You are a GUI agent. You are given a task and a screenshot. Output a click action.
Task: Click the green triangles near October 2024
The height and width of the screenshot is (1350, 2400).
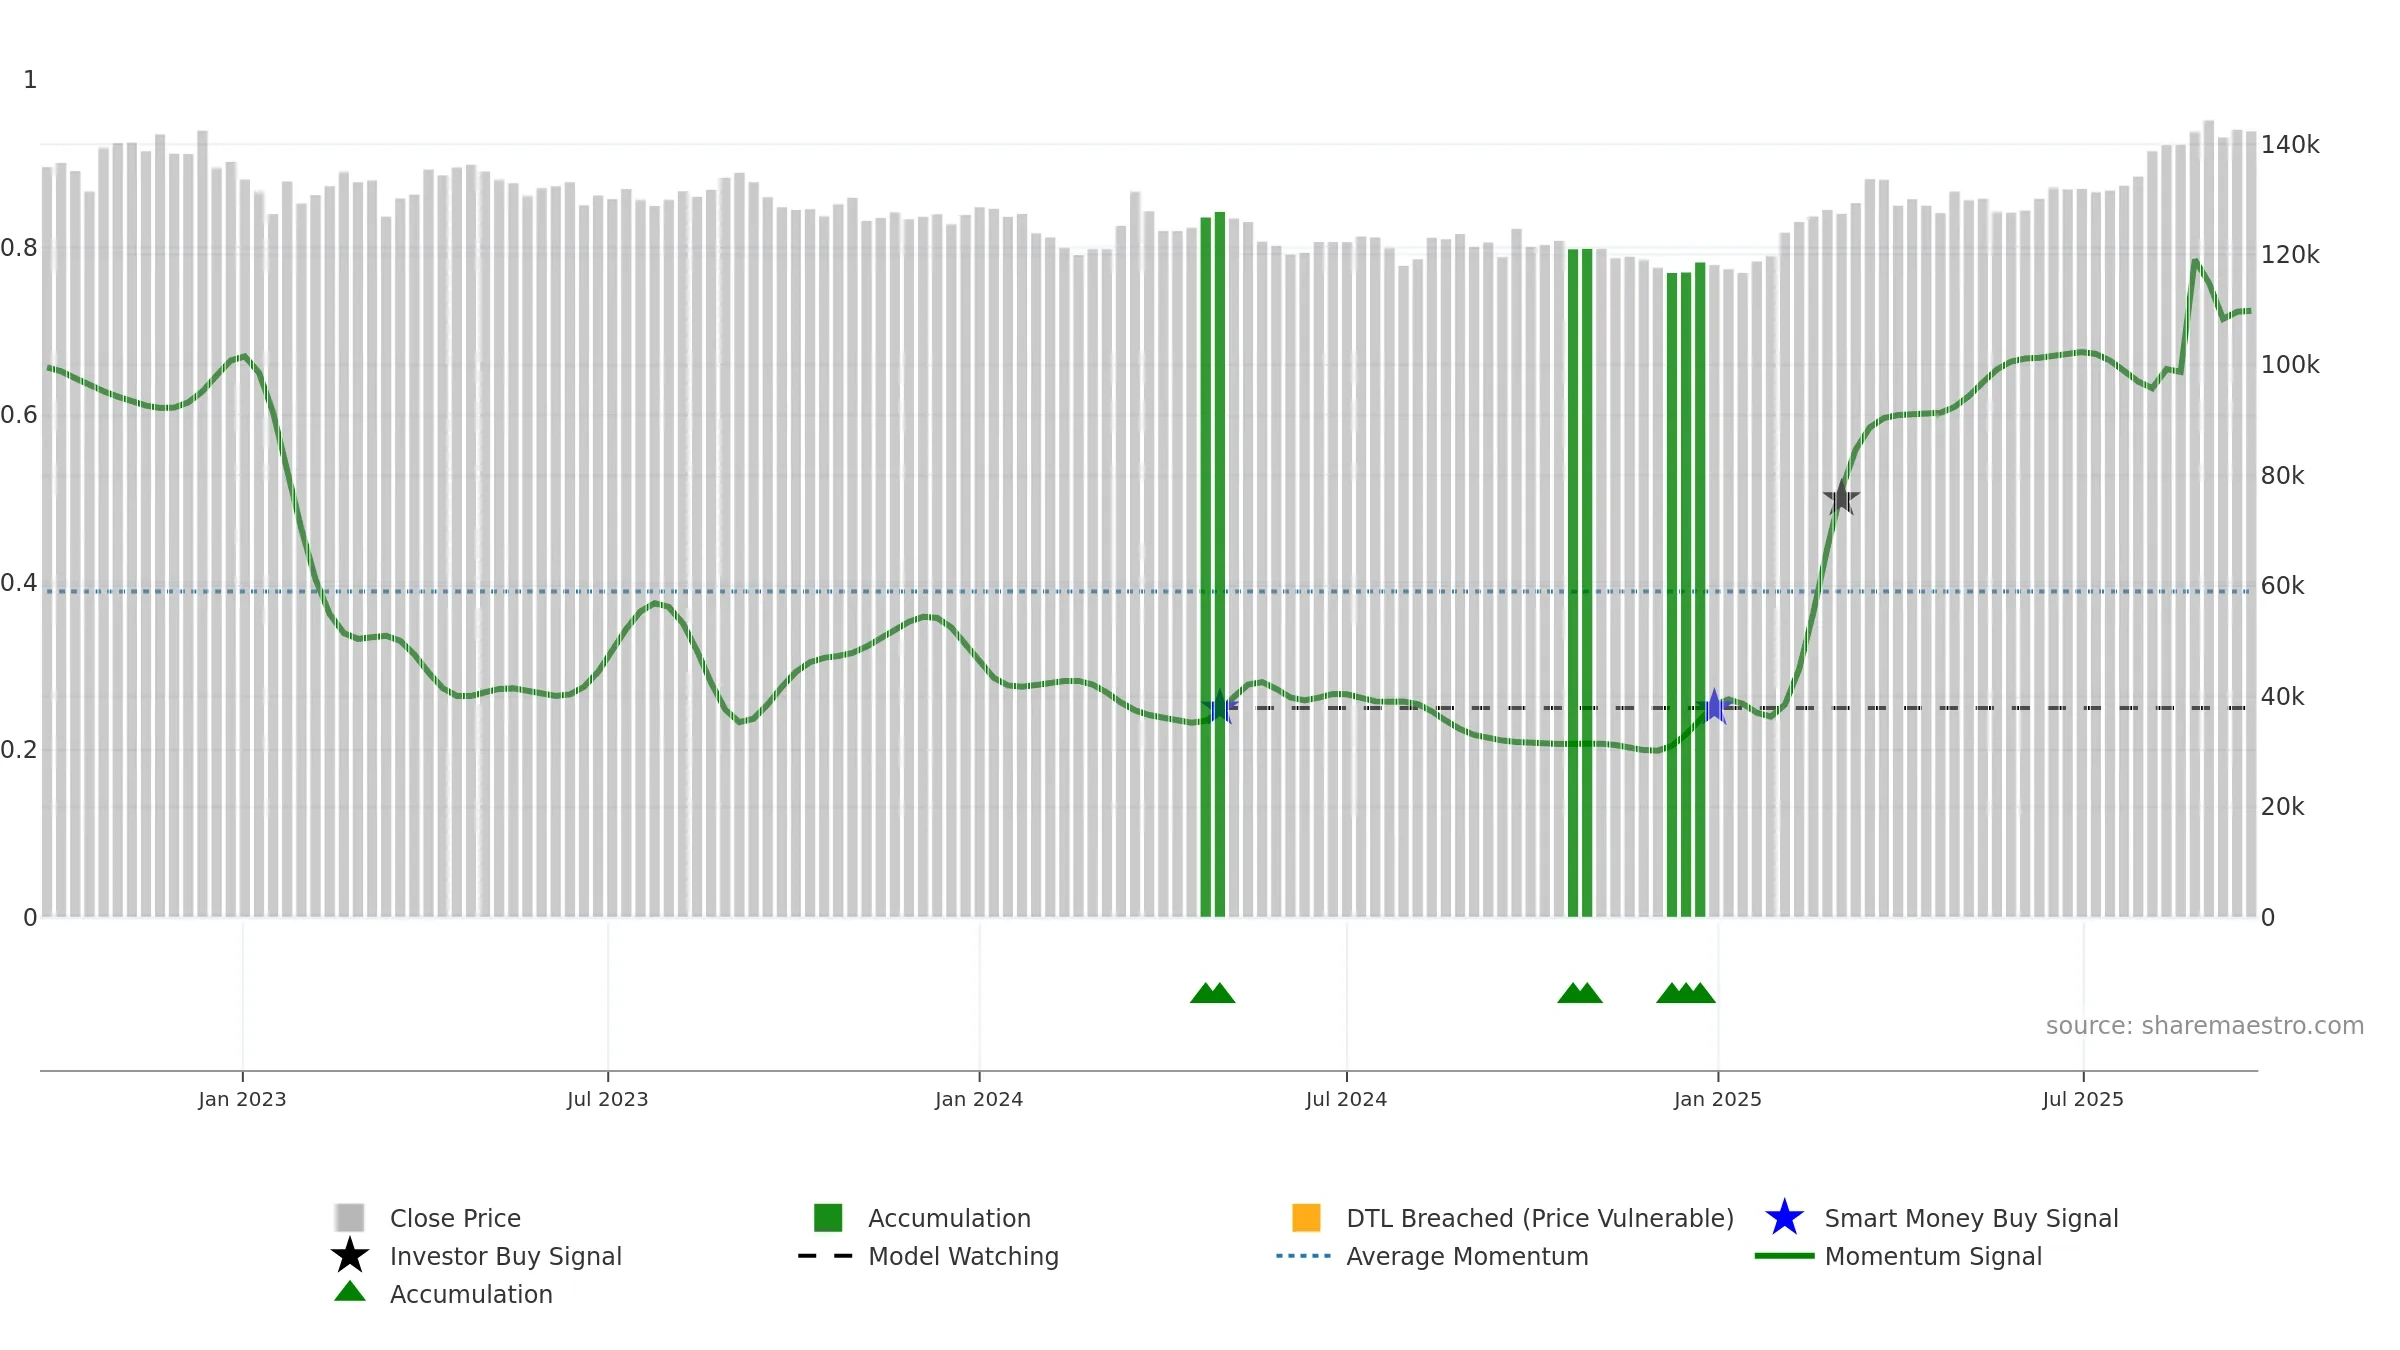tap(1580, 993)
